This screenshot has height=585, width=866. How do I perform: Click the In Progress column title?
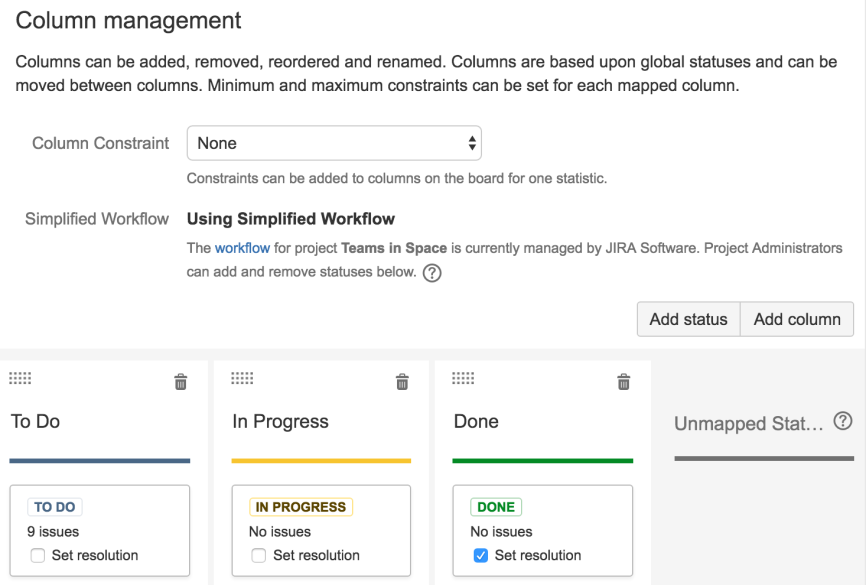pyautogui.click(x=280, y=422)
